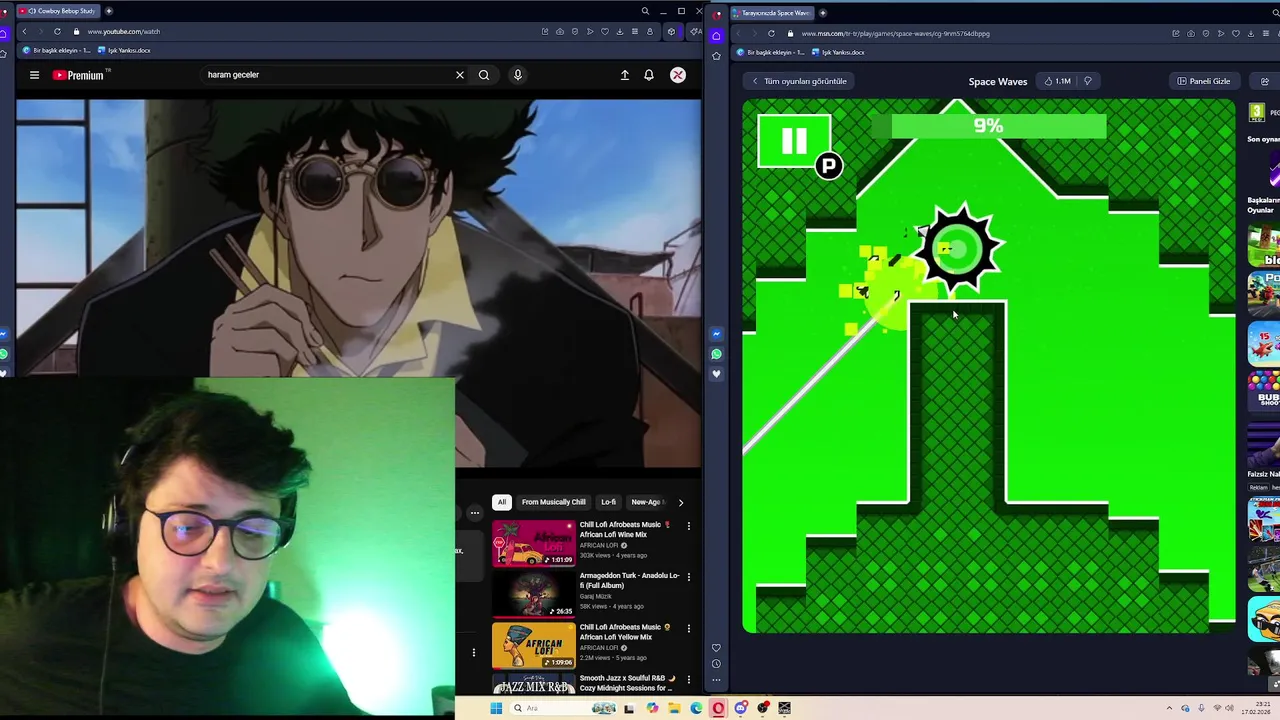This screenshot has height=720, width=1280.
Task: Open options for Armageddon Turk video
Action: (x=688, y=577)
